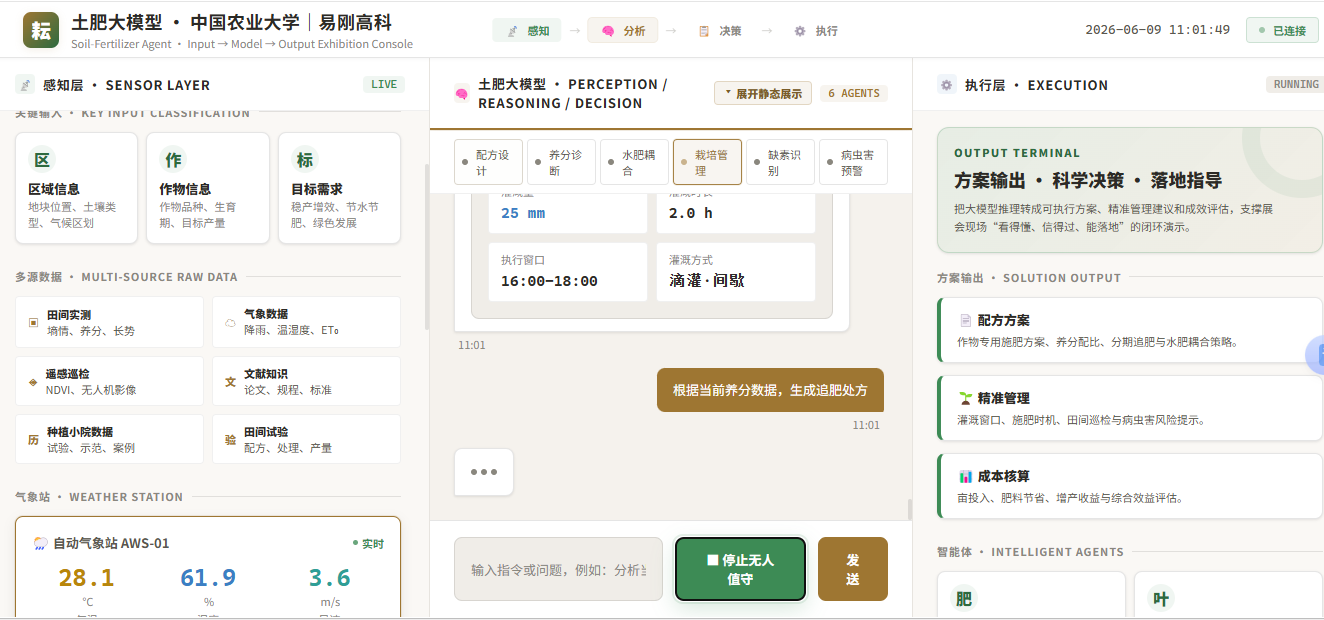
Task: Click the seedling icon on 精准管理
Action: (x=965, y=398)
